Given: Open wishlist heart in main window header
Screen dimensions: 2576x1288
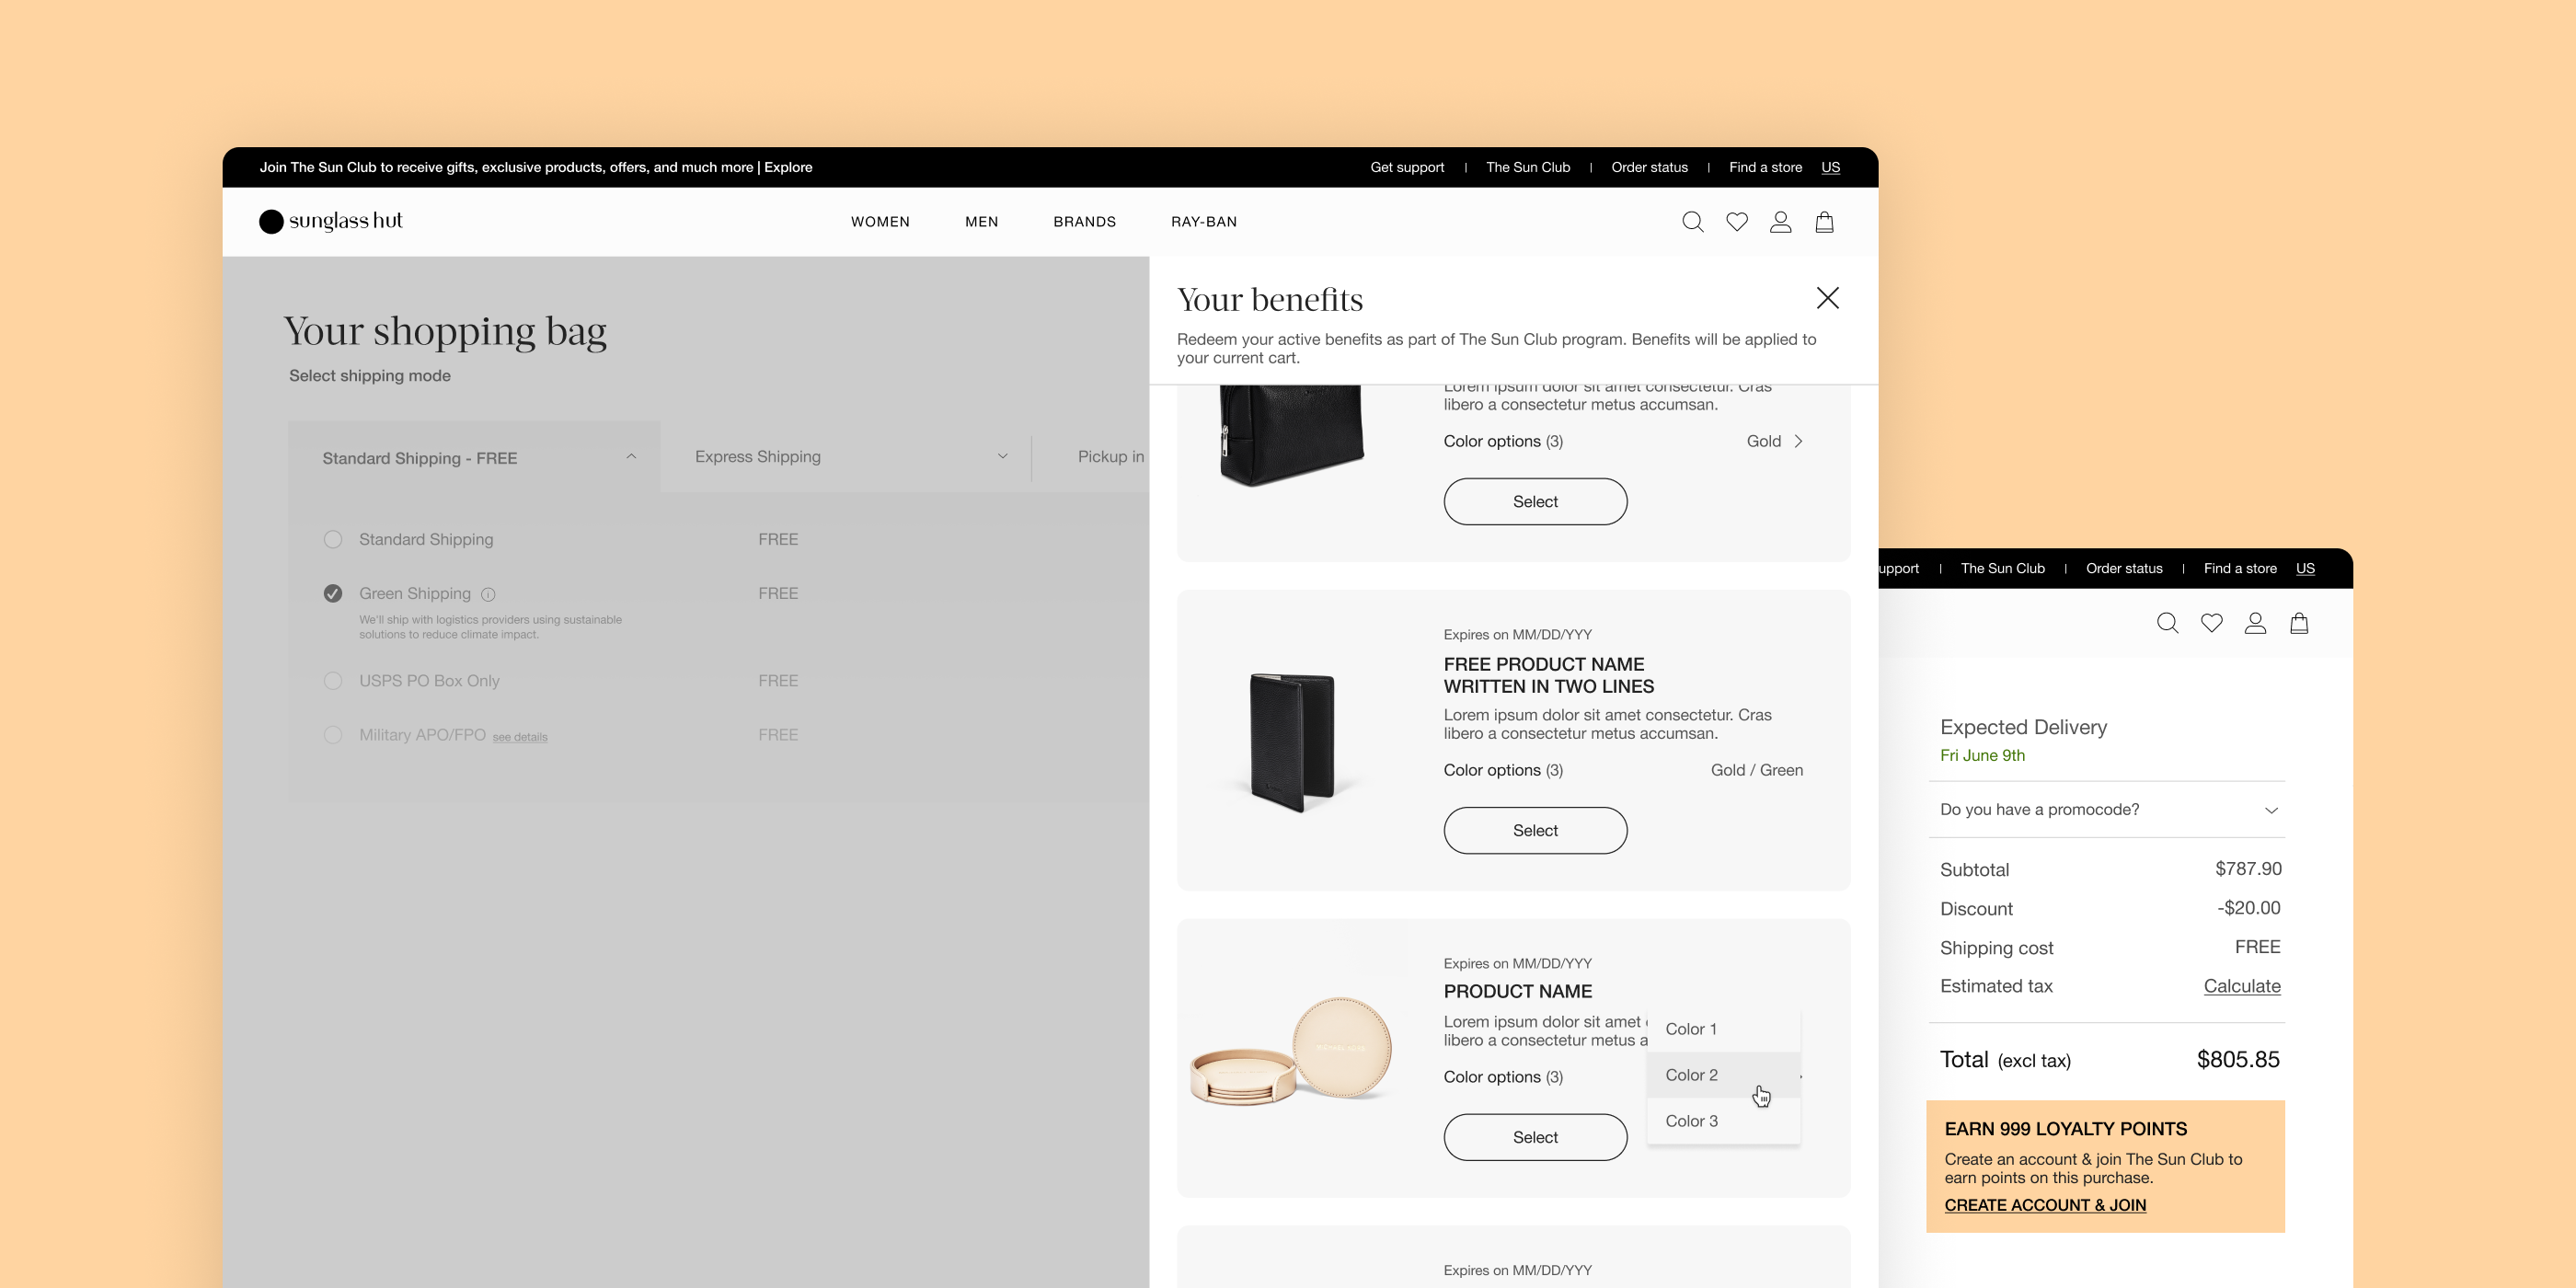Looking at the screenshot, I should 1737,222.
